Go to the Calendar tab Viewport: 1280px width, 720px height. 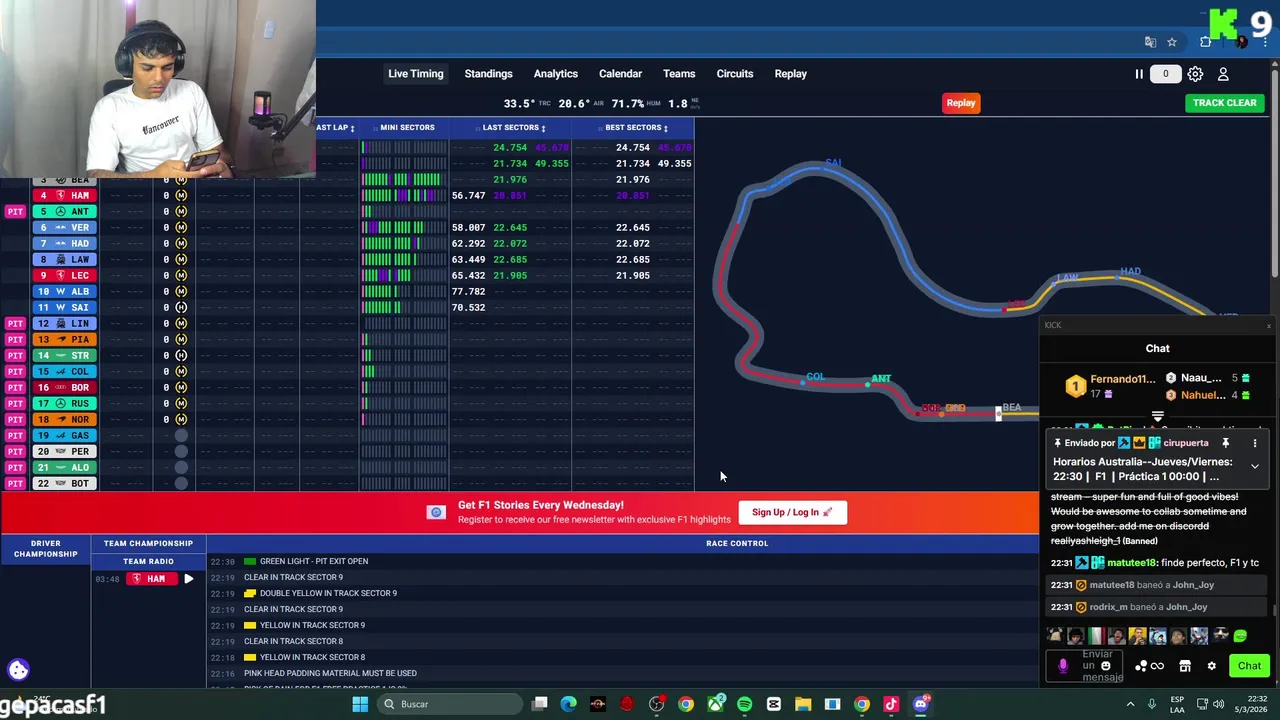pos(620,74)
